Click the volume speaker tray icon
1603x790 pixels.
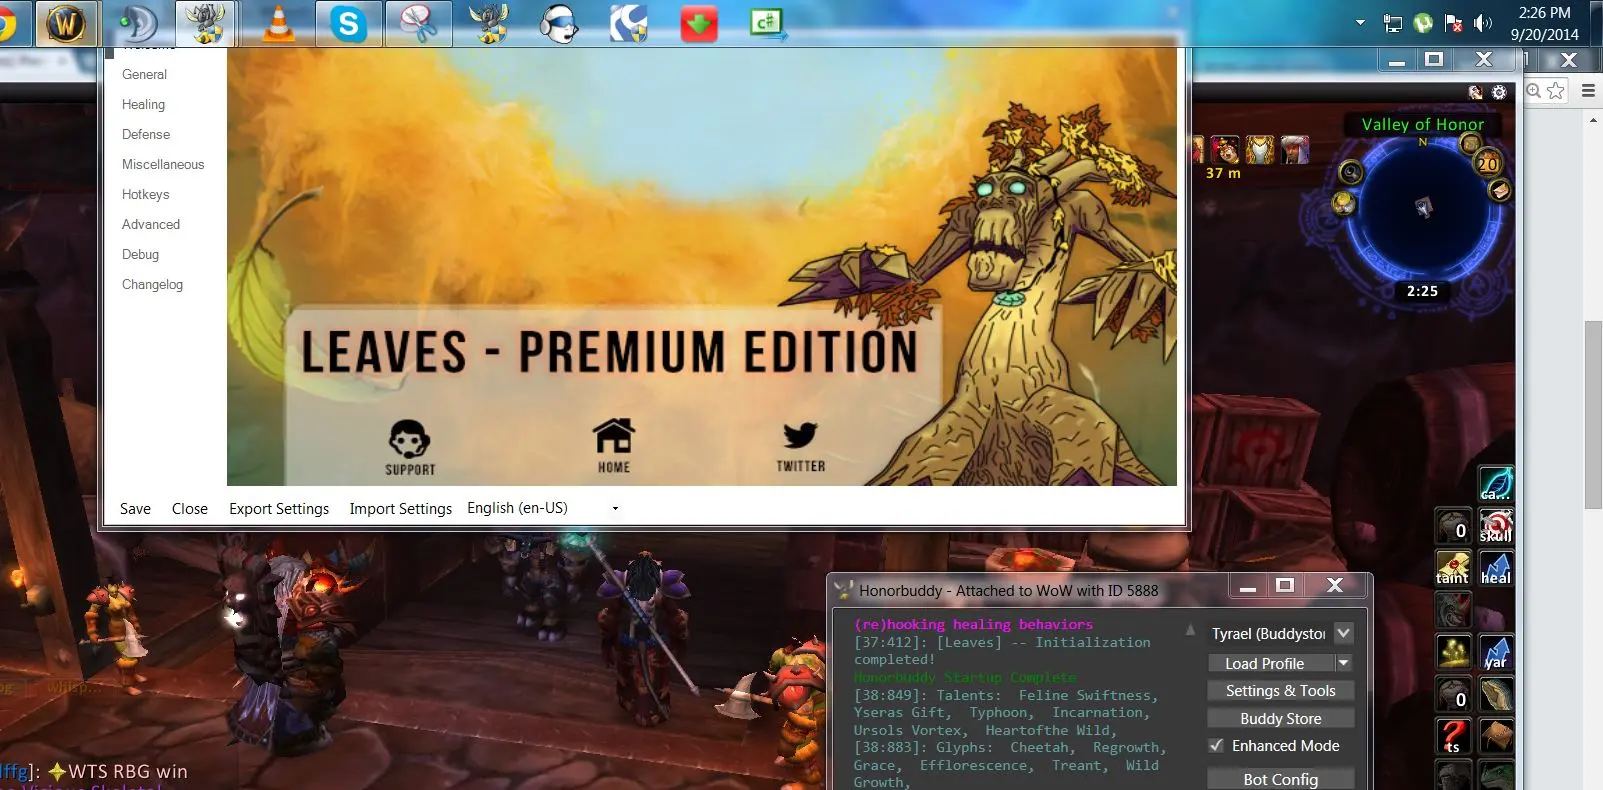(1483, 23)
